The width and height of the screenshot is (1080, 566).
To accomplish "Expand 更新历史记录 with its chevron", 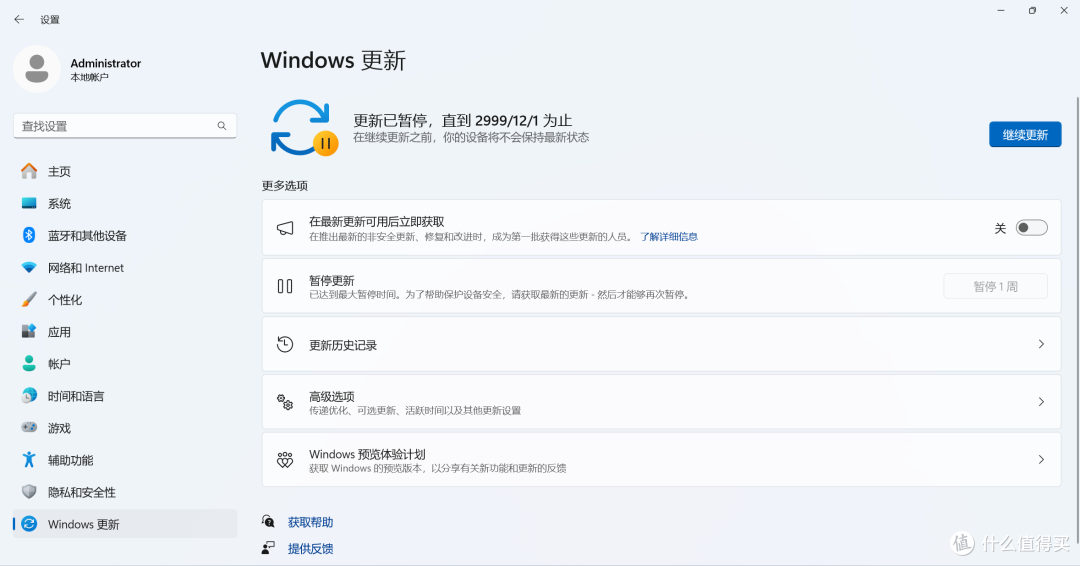I will pyautogui.click(x=1041, y=344).
